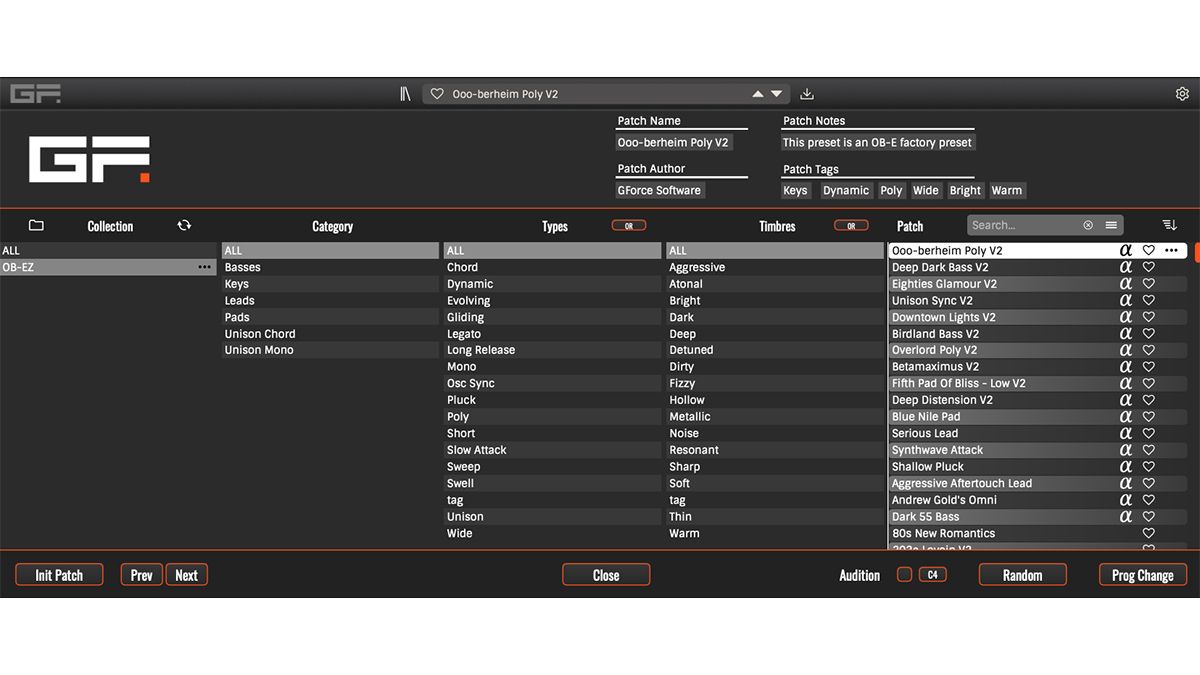Enable the Audition checkbox
Screen dimensions: 1200x675
904,575
